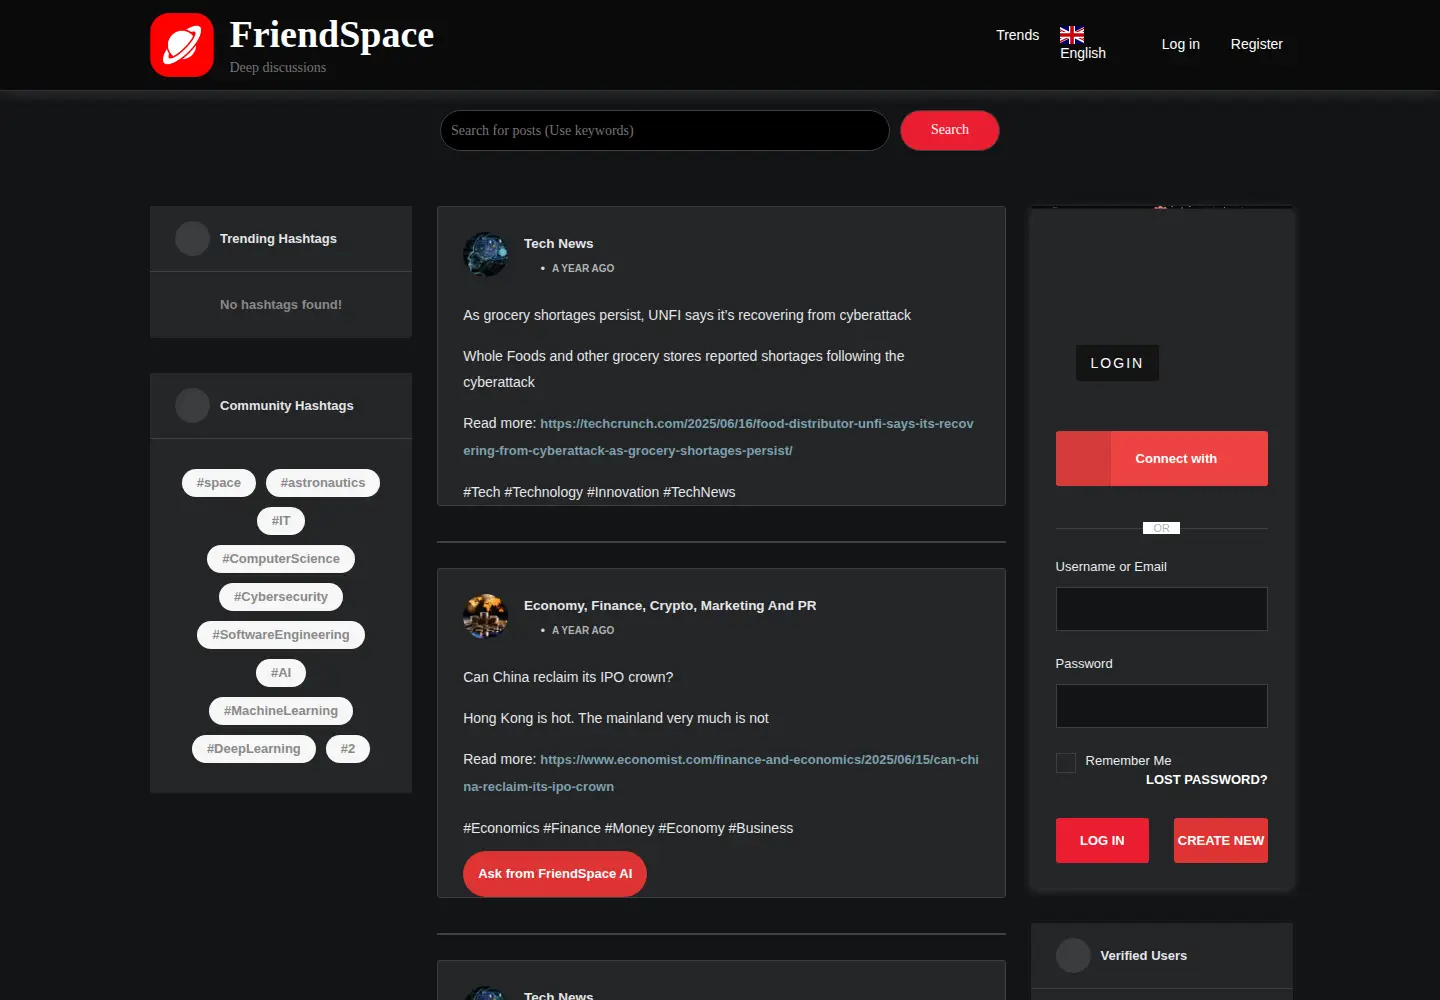The image size is (1440, 1000).
Task: Click the FriendSpace planet logo icon
Action: 182,45
